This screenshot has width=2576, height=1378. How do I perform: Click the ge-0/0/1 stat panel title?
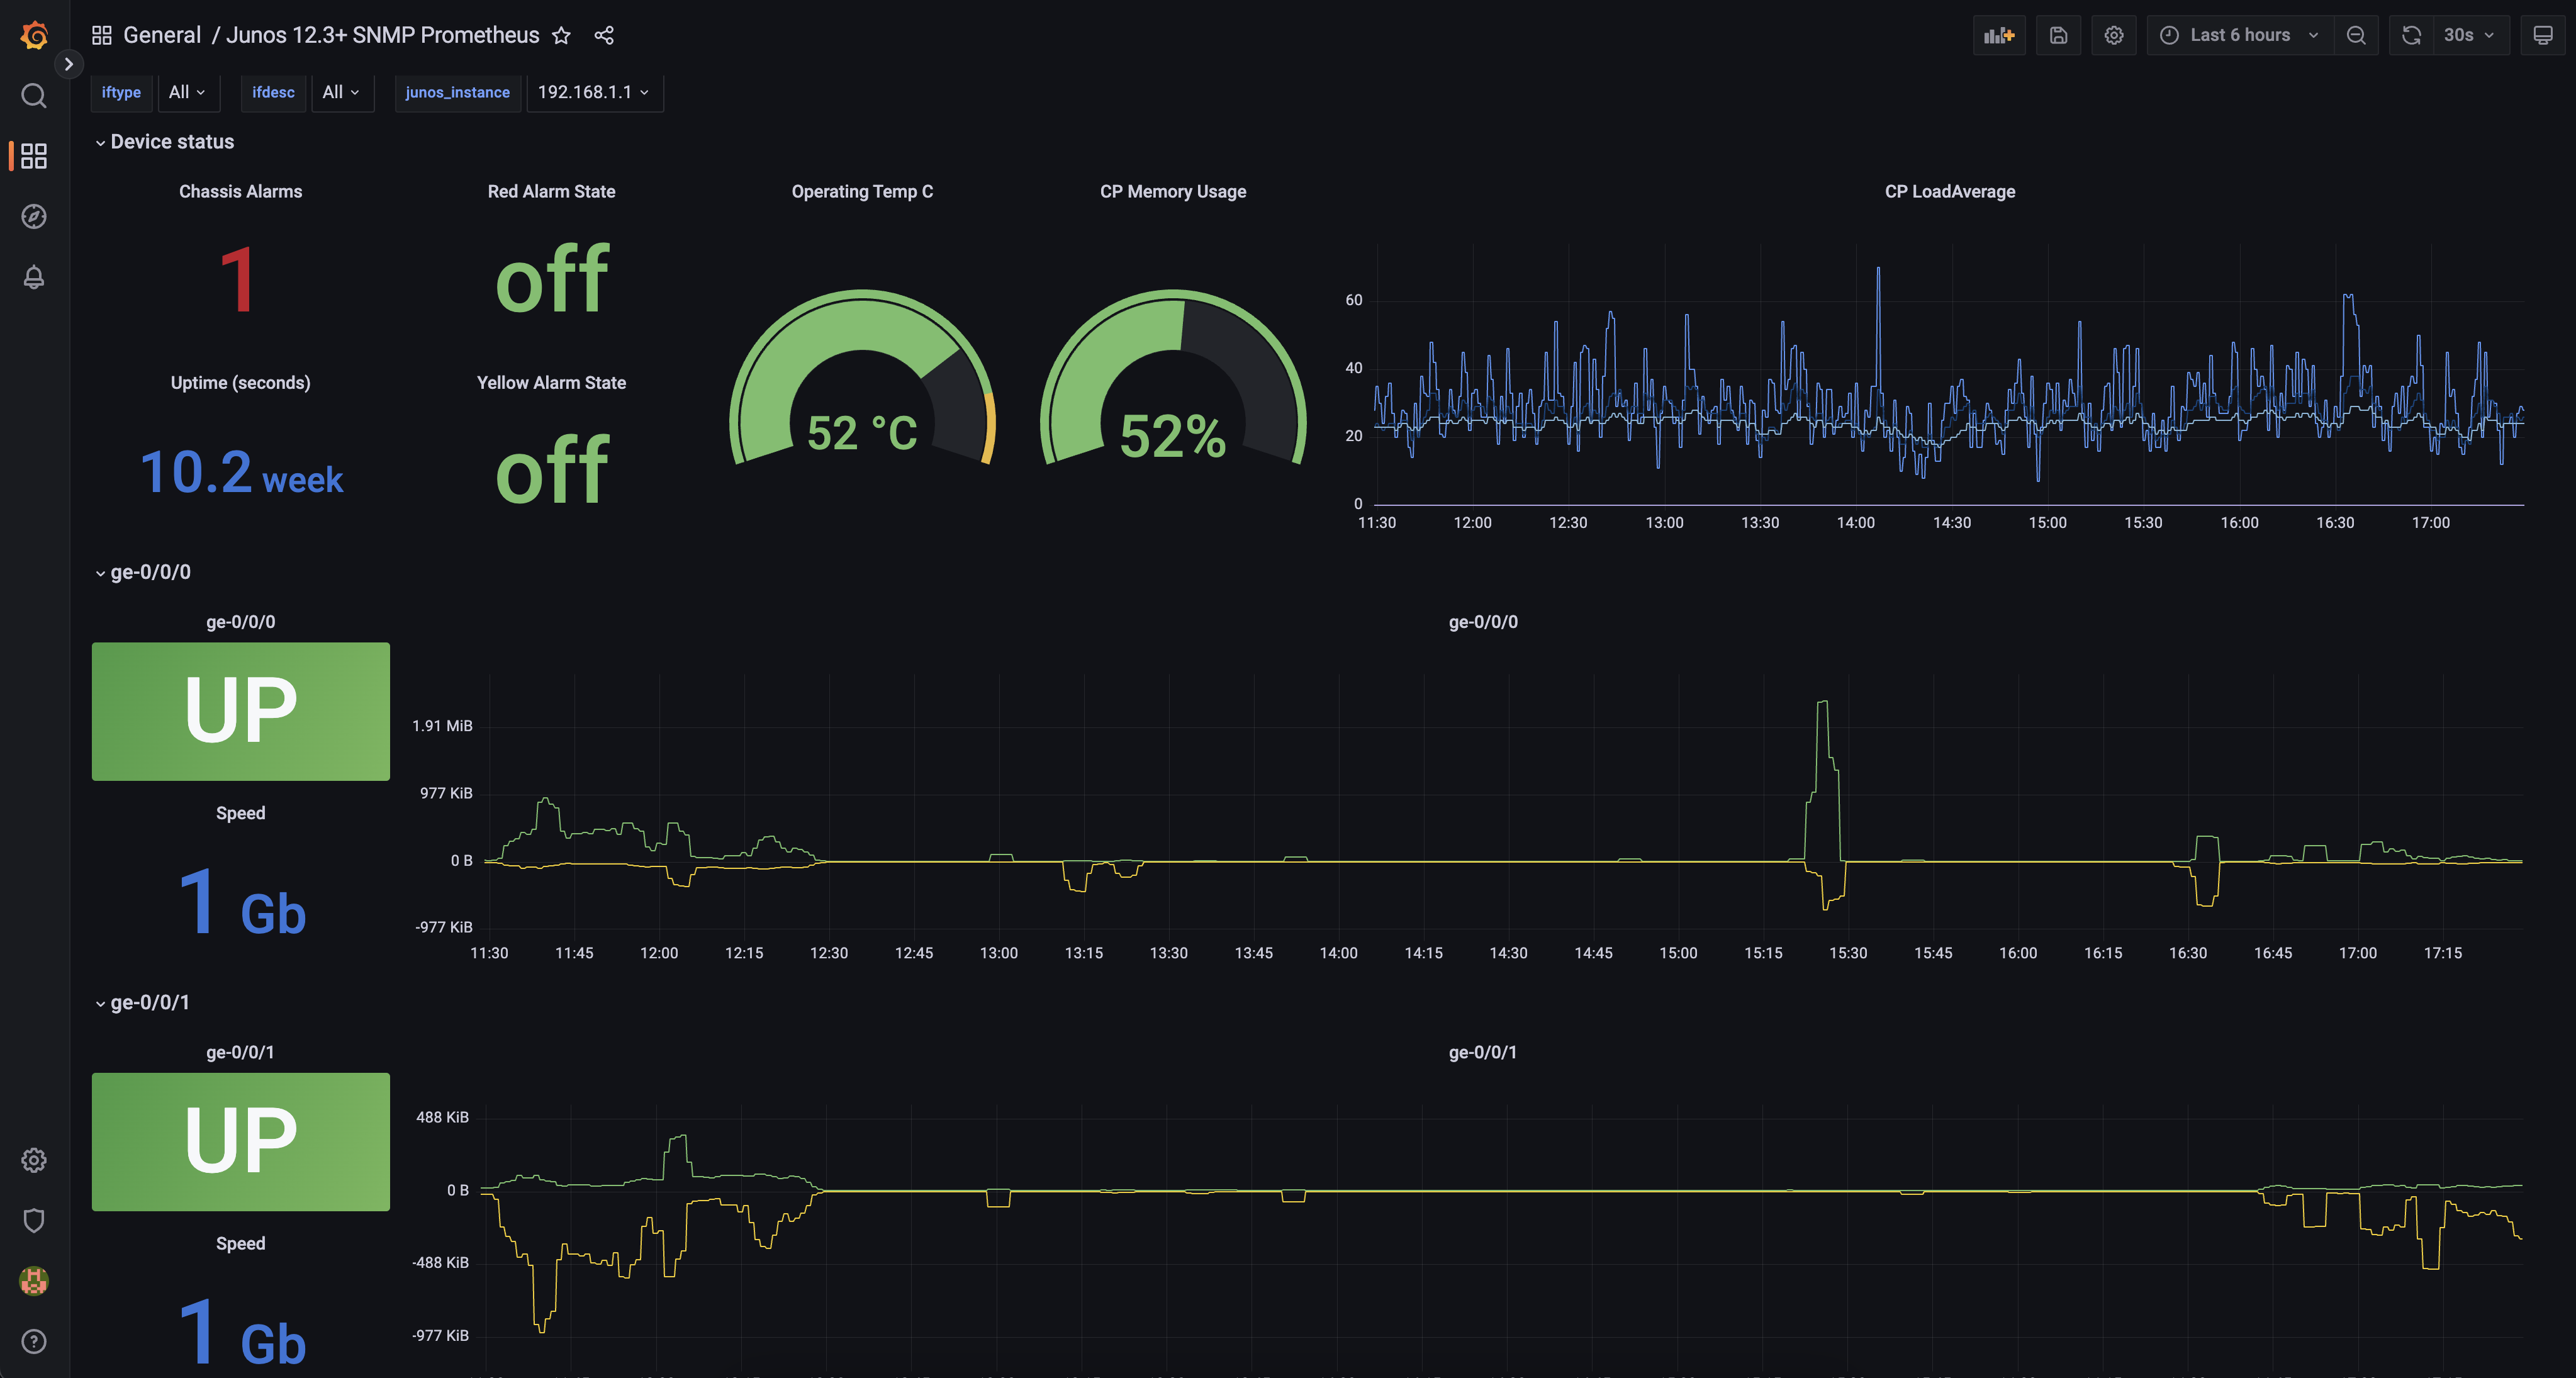[x=240, y=1052]
